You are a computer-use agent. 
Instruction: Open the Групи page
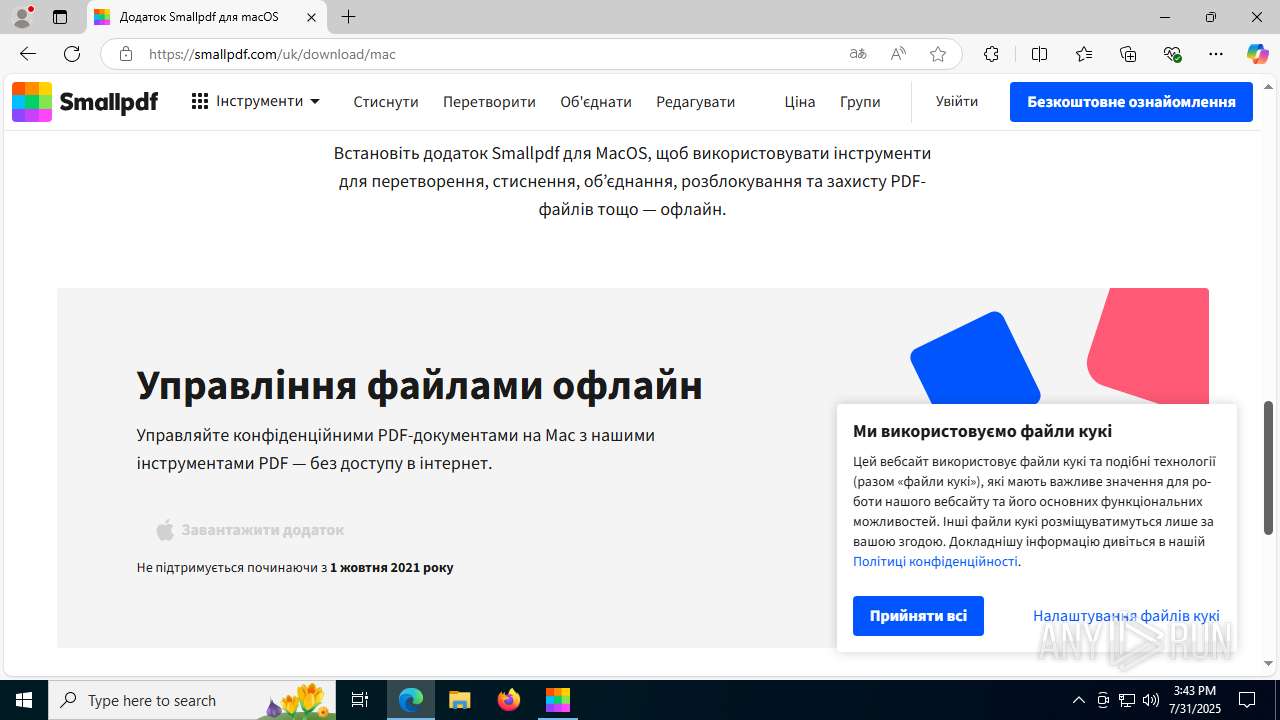(x=860, y=102)
